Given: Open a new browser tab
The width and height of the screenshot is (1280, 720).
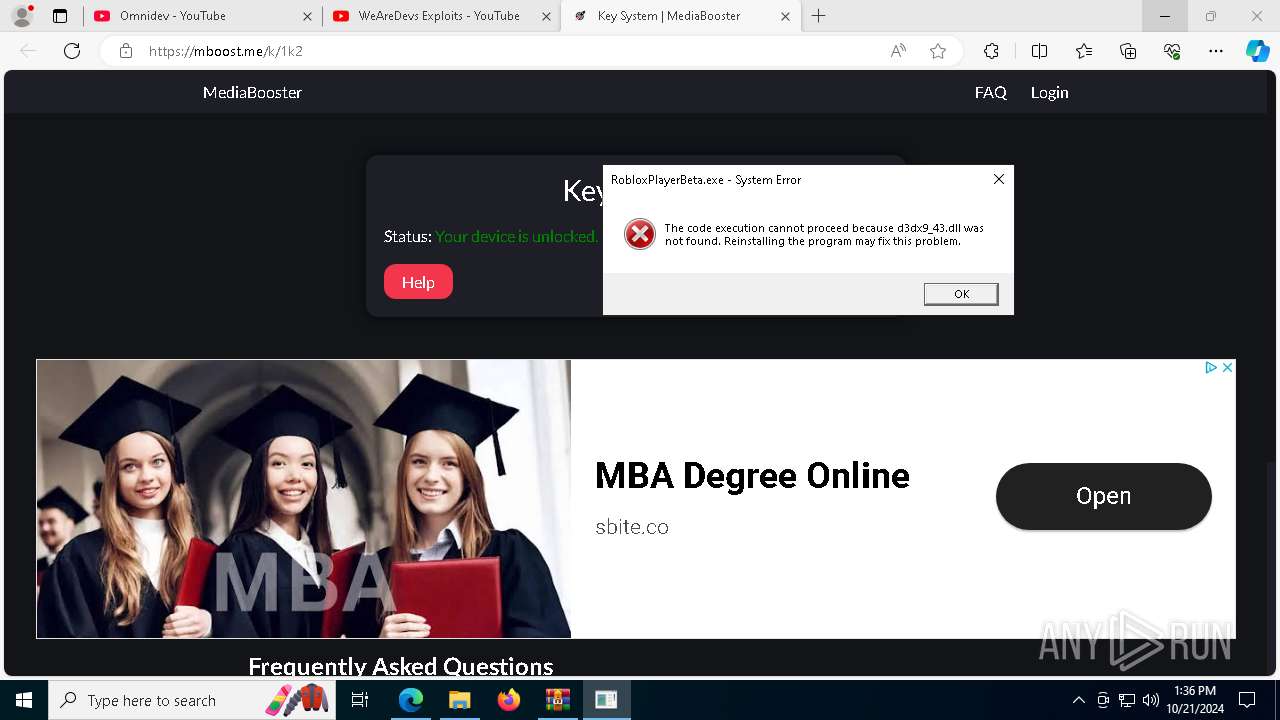Looking at the screenshot, I should (x=819, y=16).
